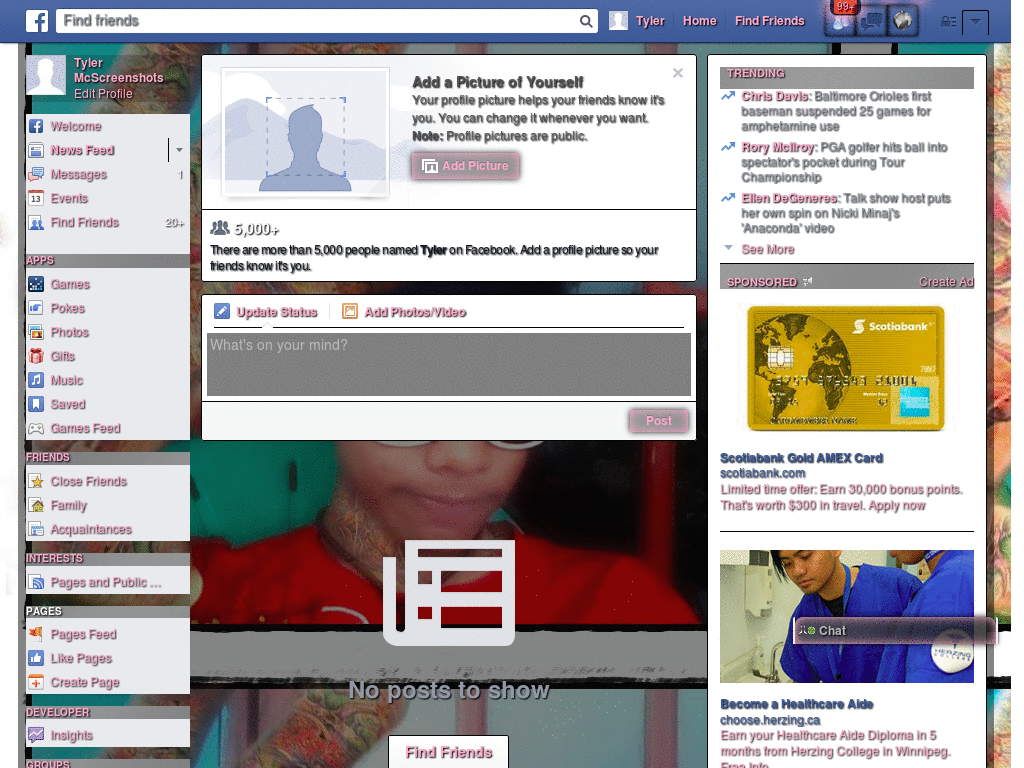Open the account menu dropdown arrow

(x=975, y=22)
